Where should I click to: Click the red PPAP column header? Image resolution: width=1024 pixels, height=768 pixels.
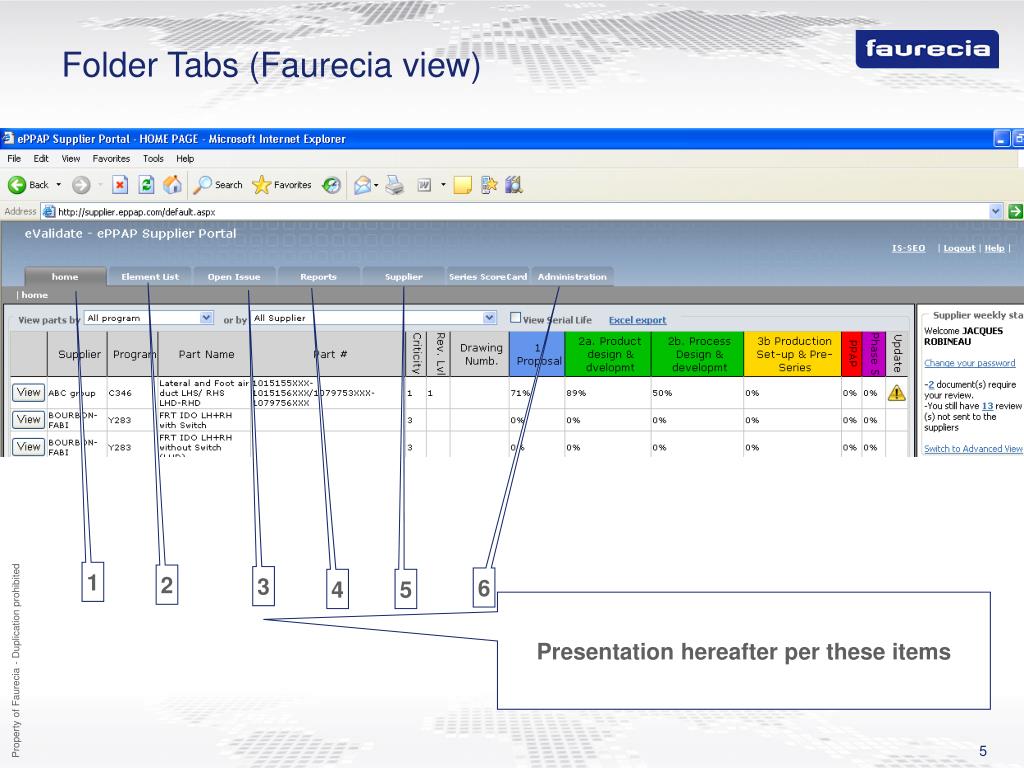tap(852, 354)
